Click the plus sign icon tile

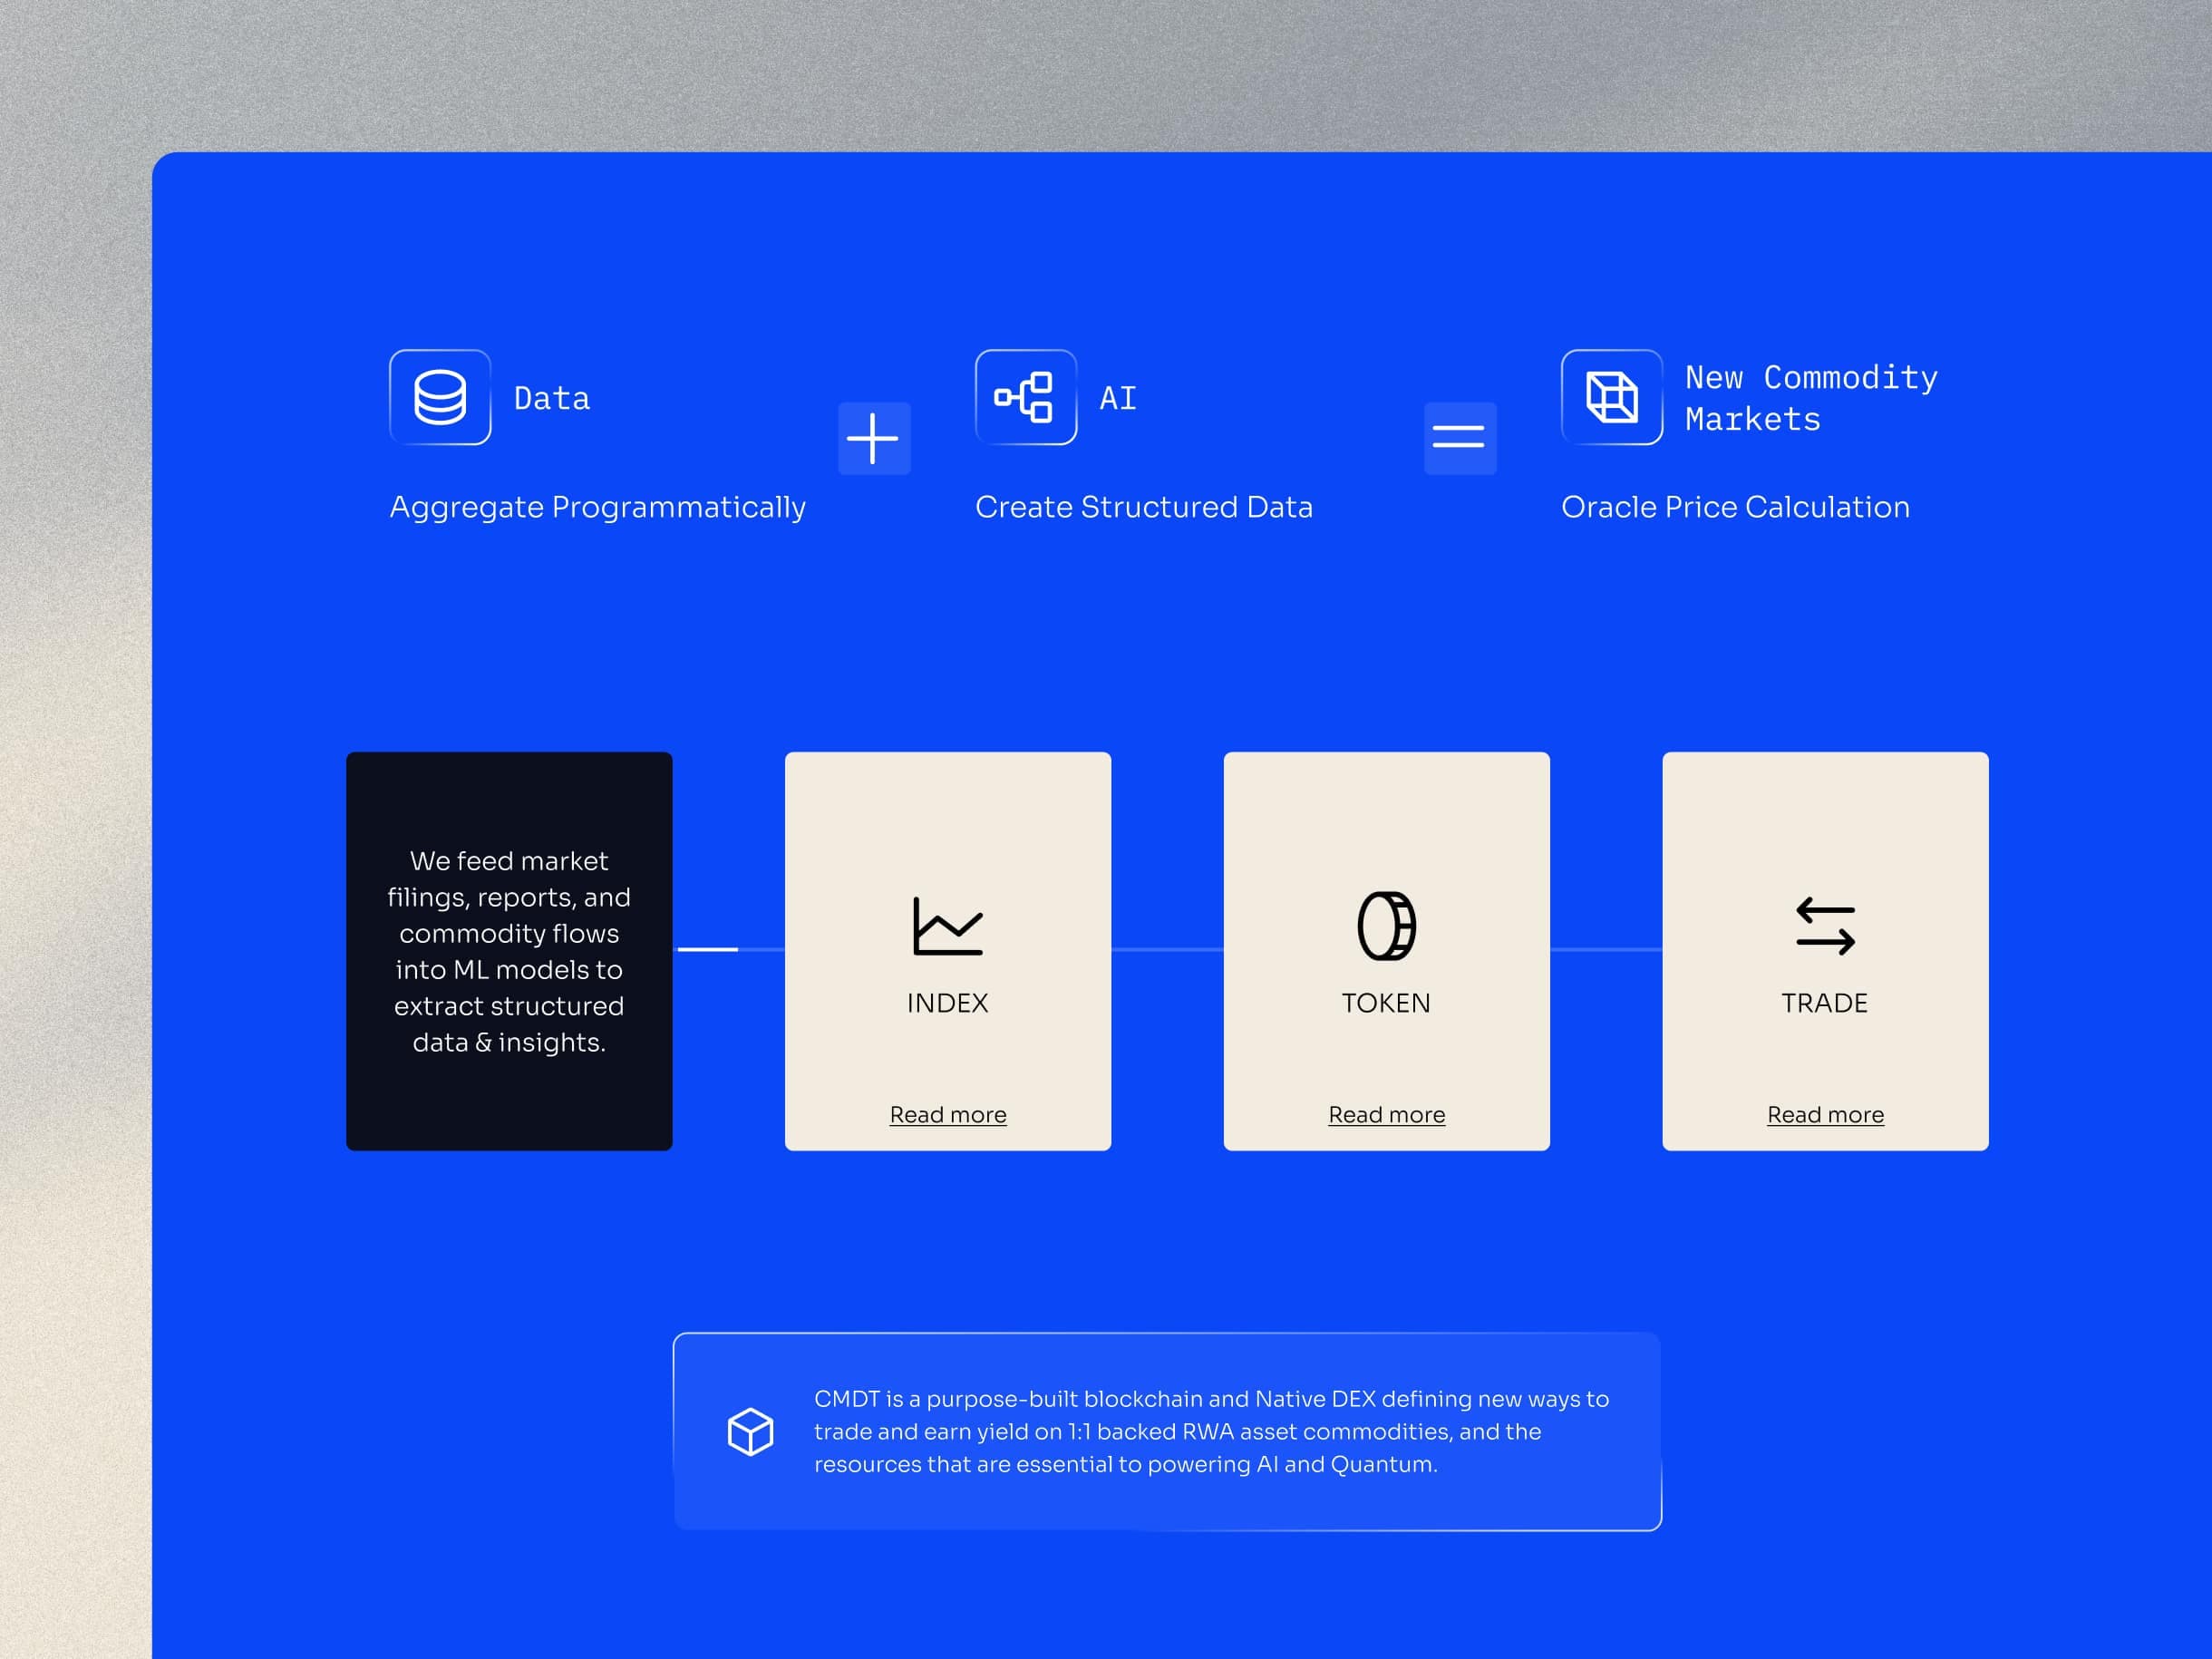click(x=874, y=438)
